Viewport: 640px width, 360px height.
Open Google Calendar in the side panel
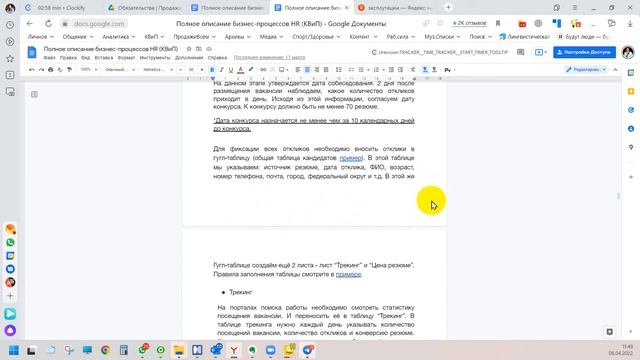[631, 73]
